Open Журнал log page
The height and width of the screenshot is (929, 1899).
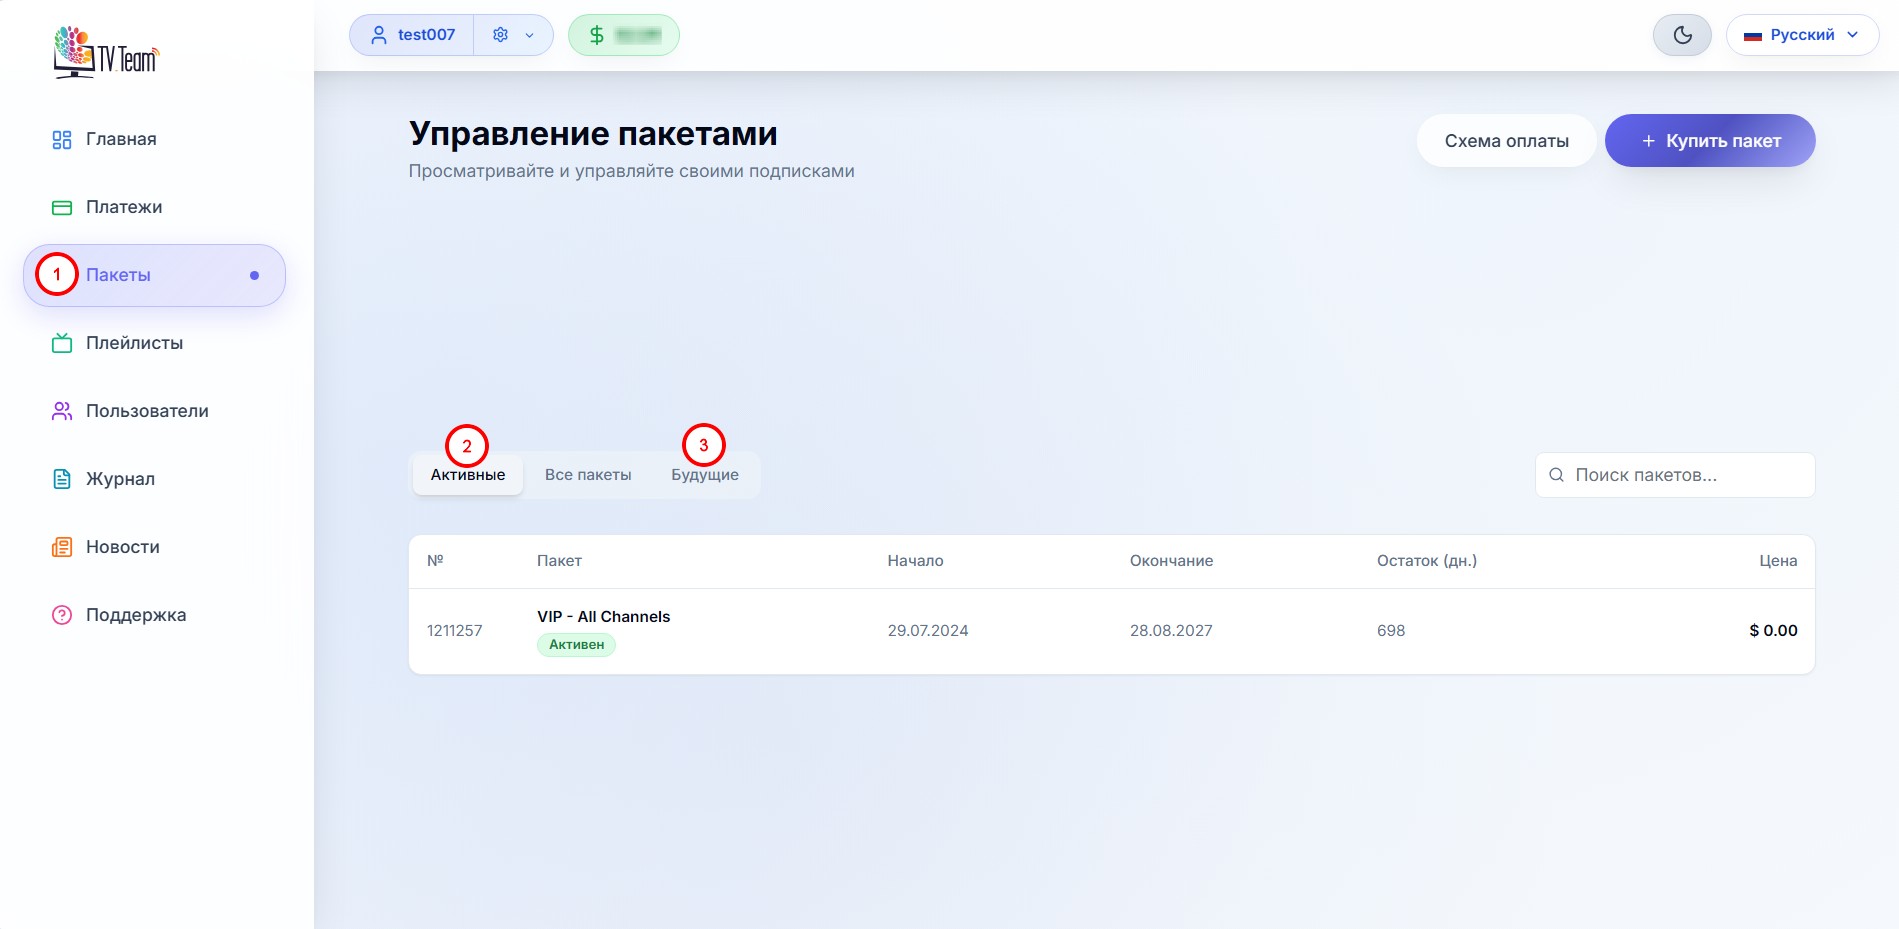[x=119, y=479]
